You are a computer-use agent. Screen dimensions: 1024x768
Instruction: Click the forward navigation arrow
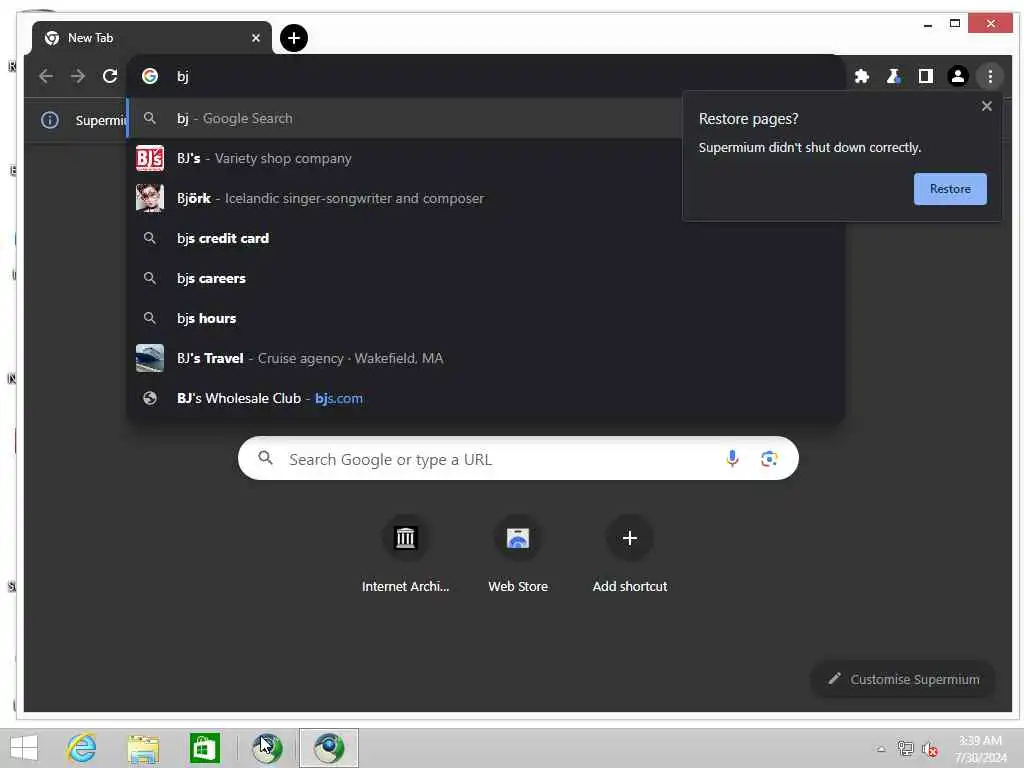click(78, 76)
